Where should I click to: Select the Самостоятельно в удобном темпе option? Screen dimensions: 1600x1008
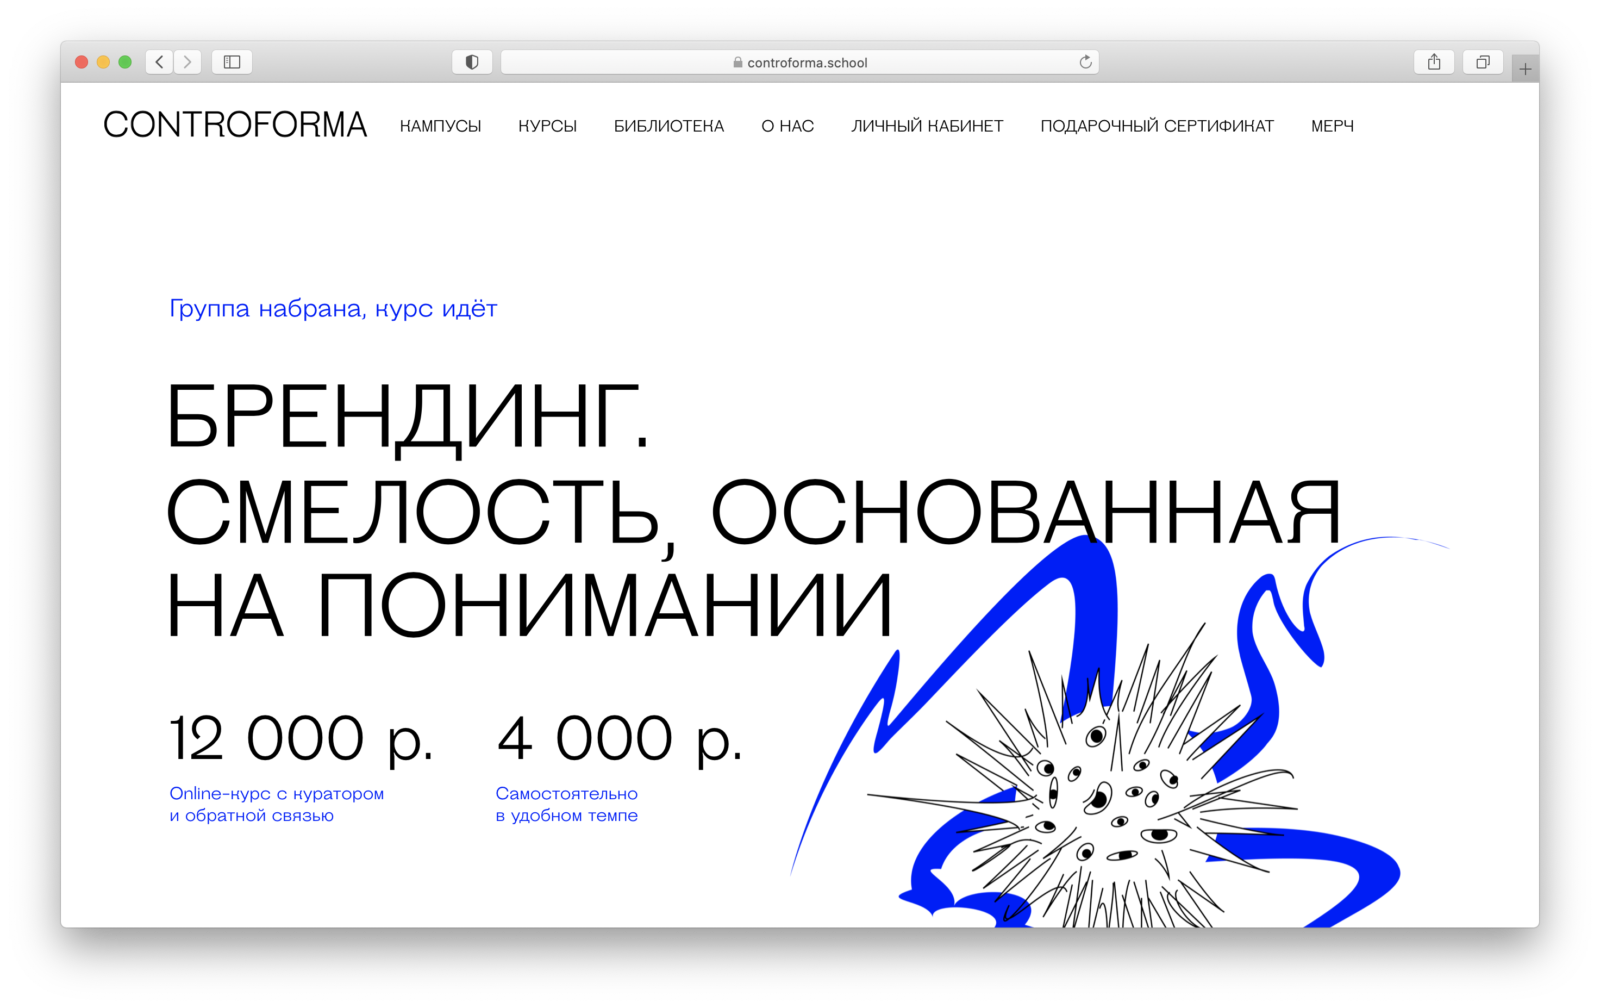(x=566, y=804)
